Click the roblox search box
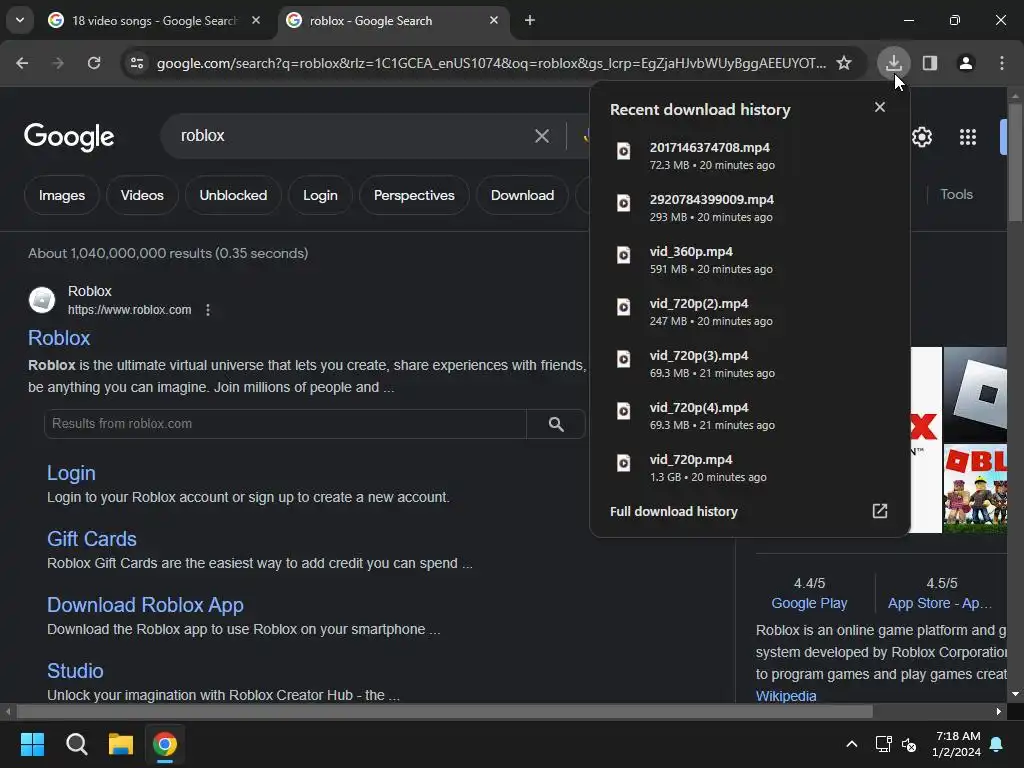Screen dimensions: 1024x768 (353, 136)
